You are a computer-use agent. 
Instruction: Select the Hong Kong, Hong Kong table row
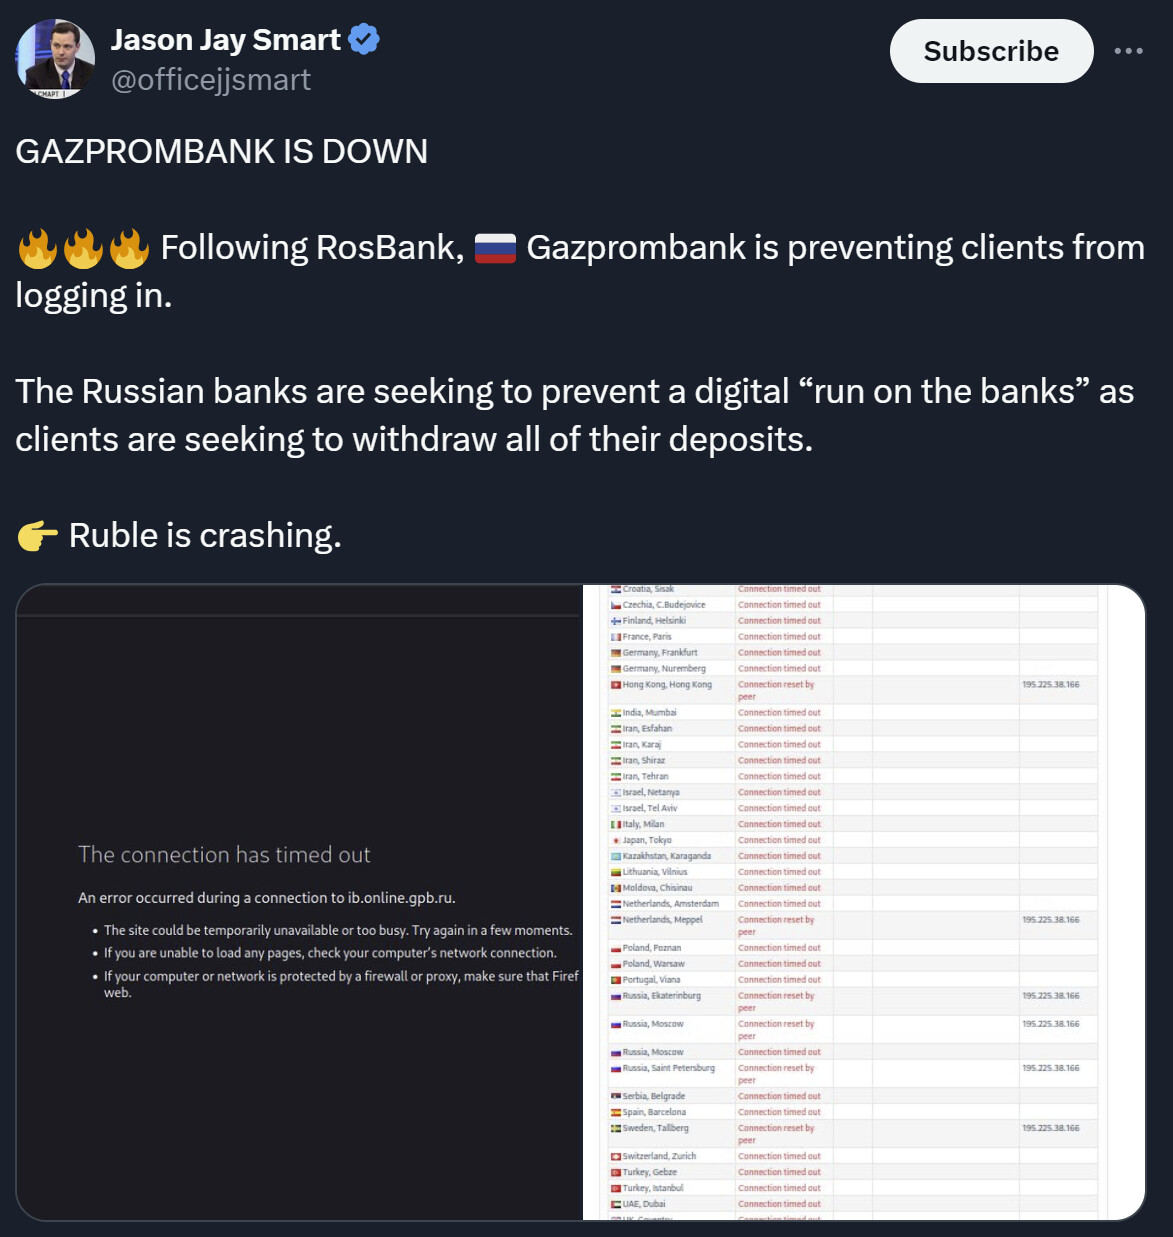pos(853,690)
